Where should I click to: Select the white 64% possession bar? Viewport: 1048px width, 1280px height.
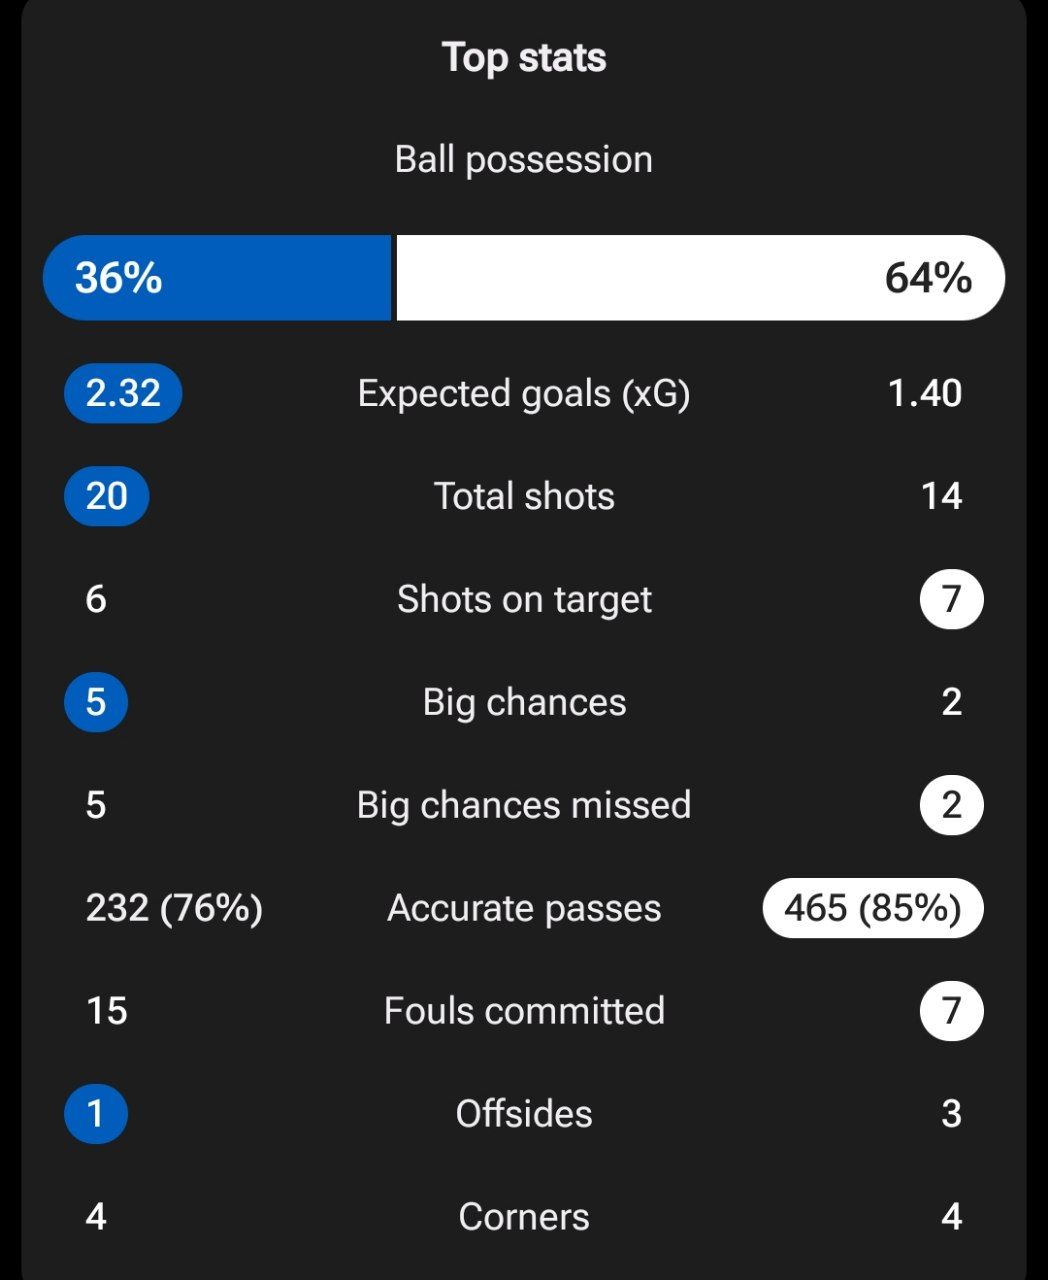click(701, 278)
